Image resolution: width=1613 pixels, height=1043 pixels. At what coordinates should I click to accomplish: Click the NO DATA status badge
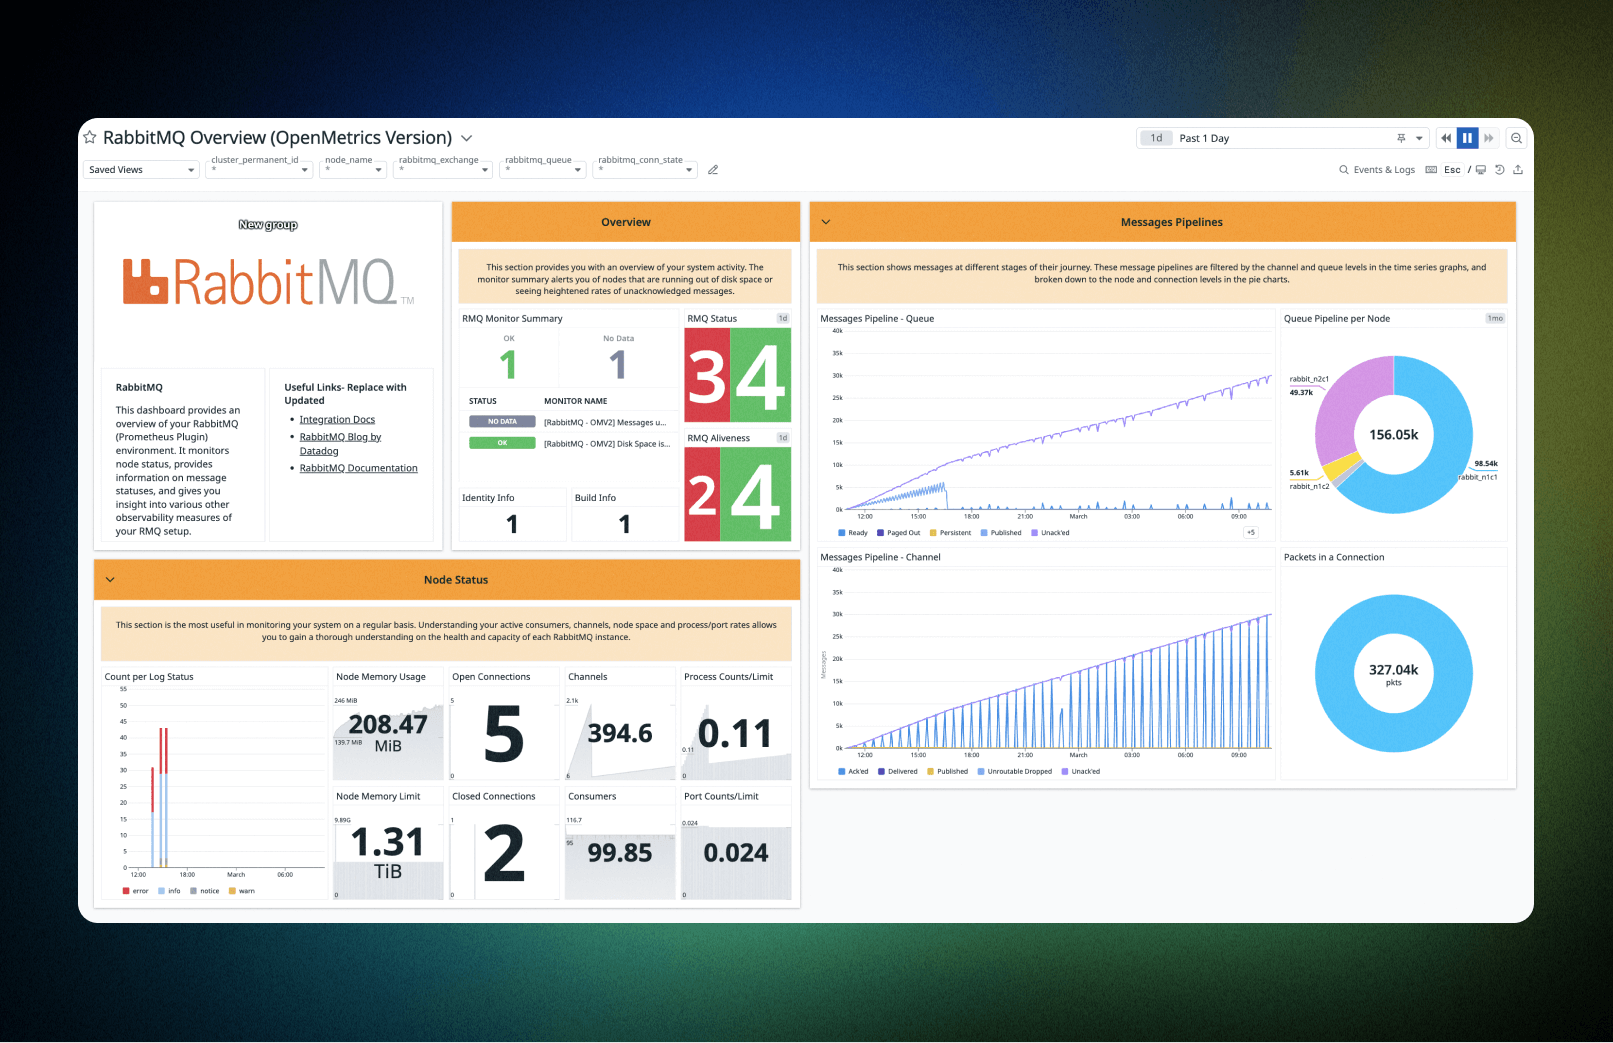pyautogui.click(x=502, y=422)
